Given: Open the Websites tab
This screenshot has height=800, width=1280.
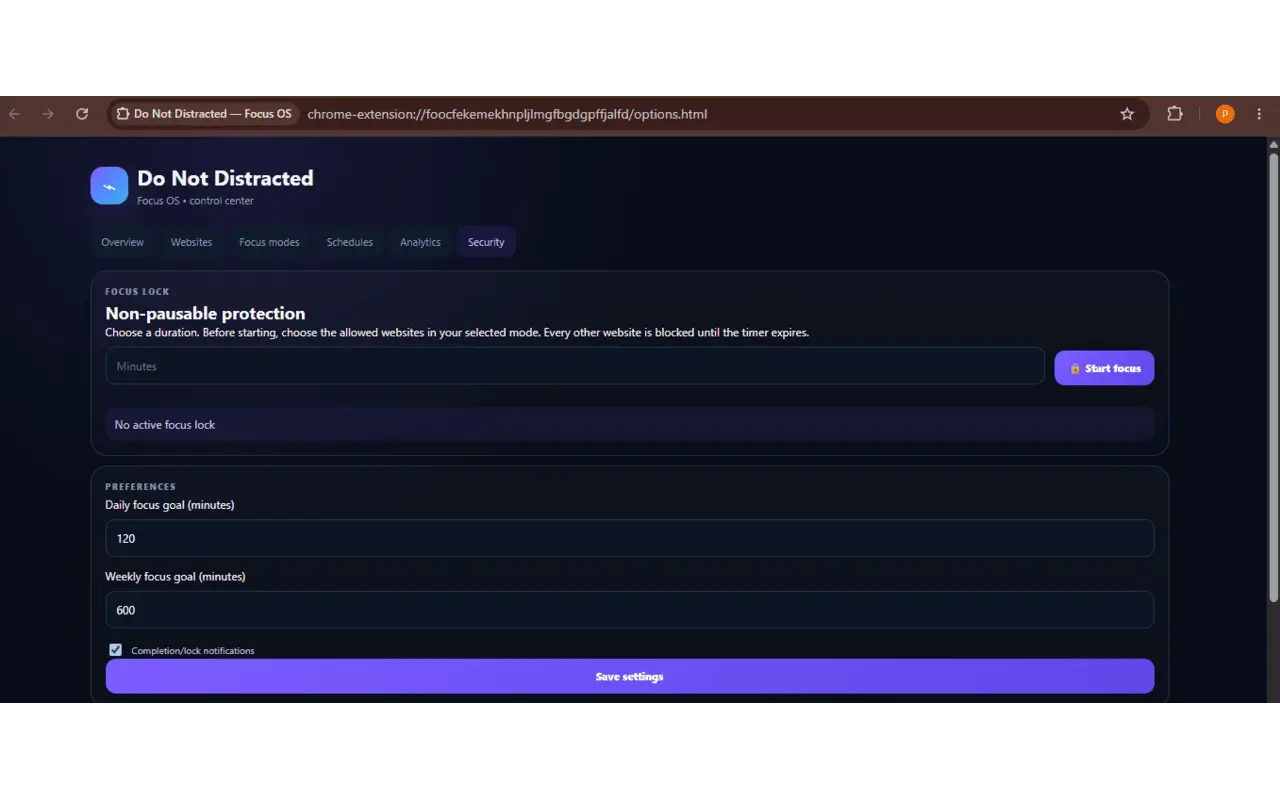Looking at the screenshot, I should point(191,242).
